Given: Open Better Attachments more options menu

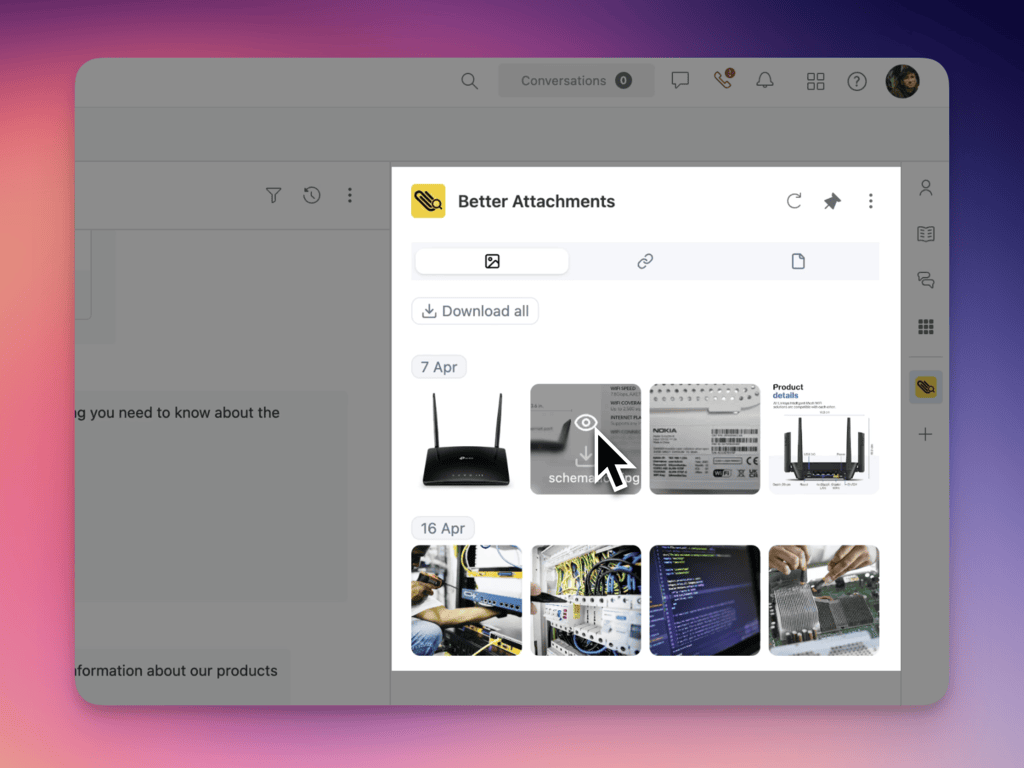Looking at the screenshot, I should (x=870, y=201).
